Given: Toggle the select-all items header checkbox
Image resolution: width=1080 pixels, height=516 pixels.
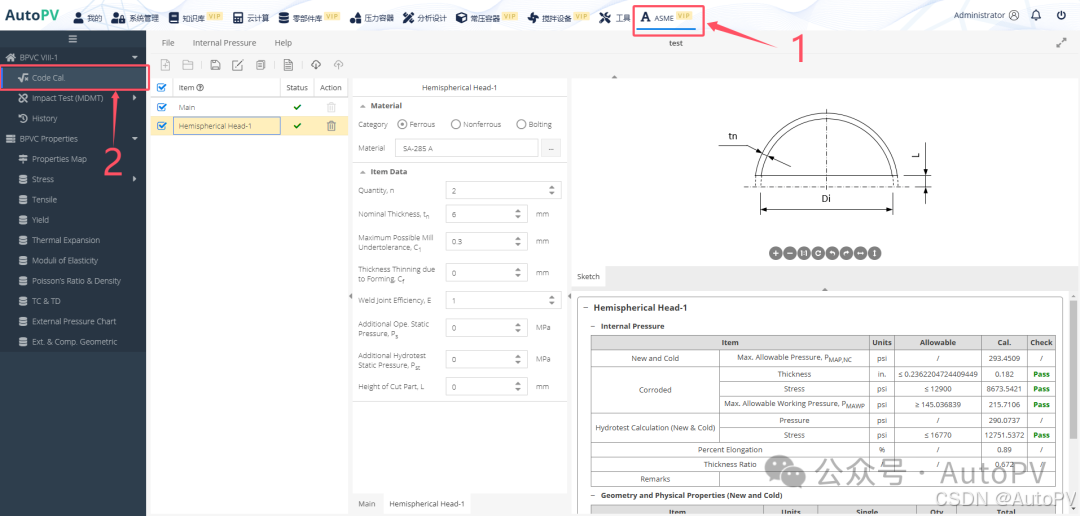Looking at the screenshot, I should (162, 87).
